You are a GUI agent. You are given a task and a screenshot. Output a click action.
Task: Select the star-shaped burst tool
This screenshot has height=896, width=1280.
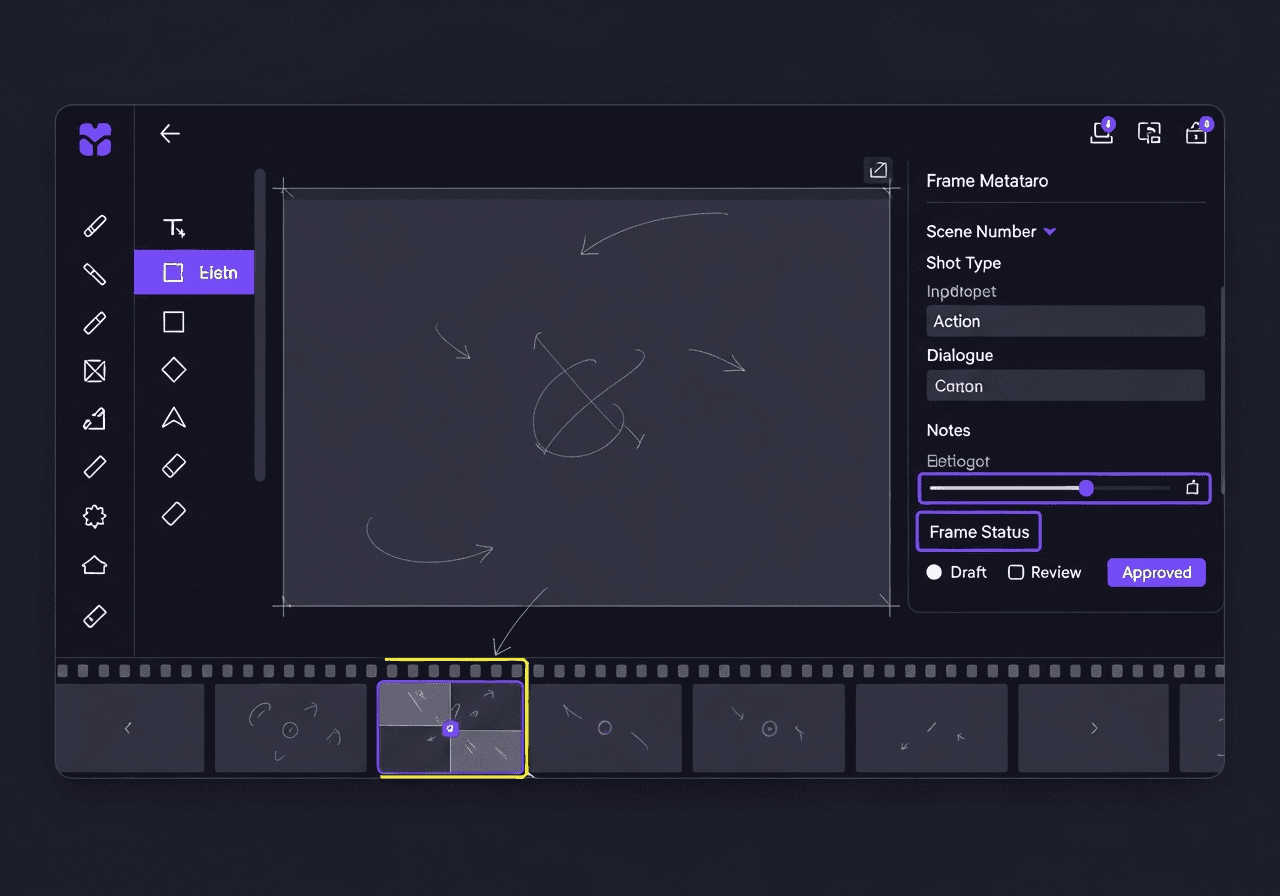(x=94, y=516)
